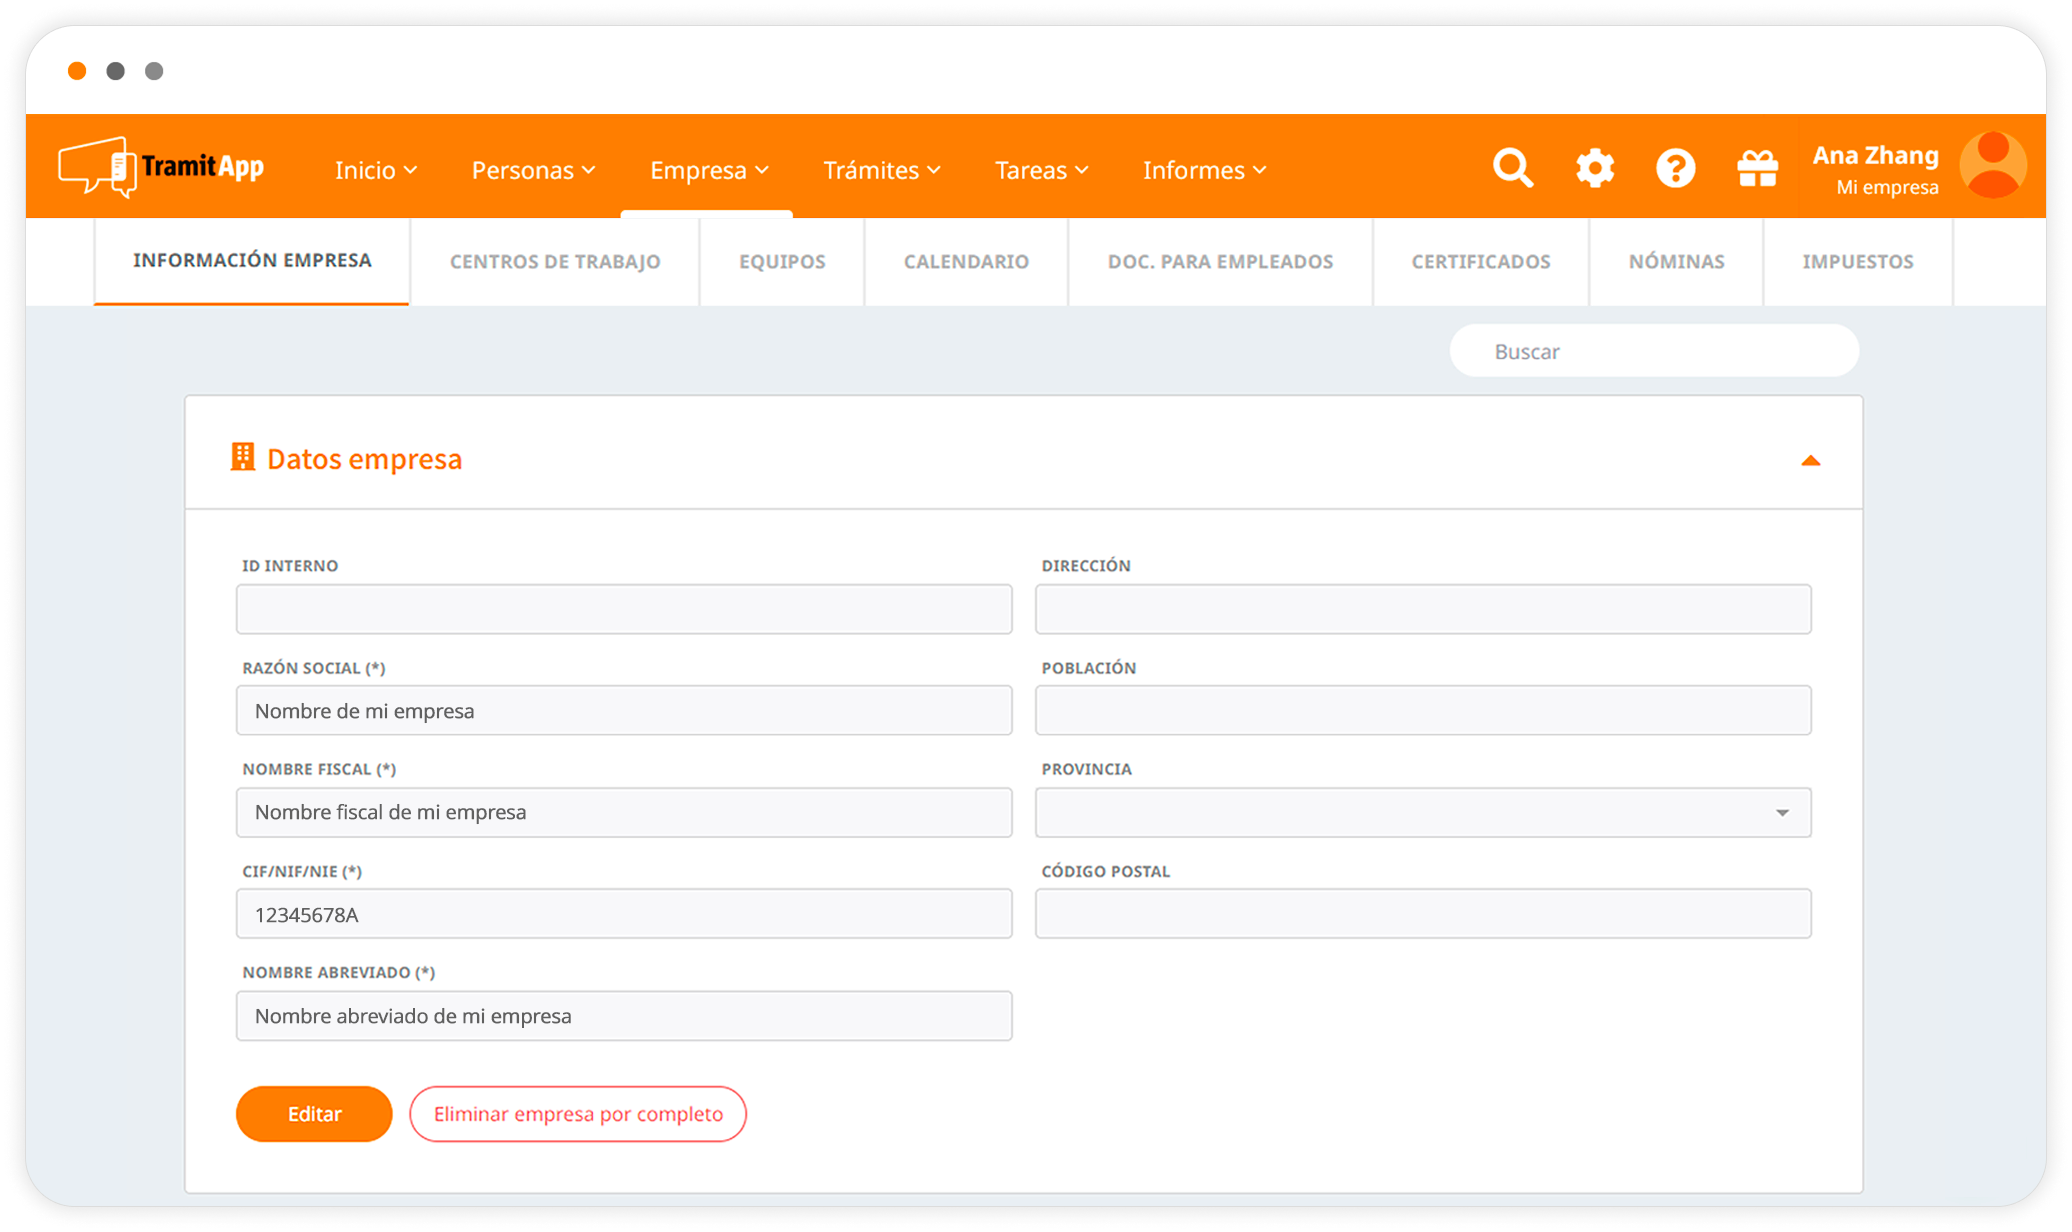Viewport: 2072px width, 1232px height.
Task: Click Eliminar empresa por completo button
Action: pos(578,1114)
